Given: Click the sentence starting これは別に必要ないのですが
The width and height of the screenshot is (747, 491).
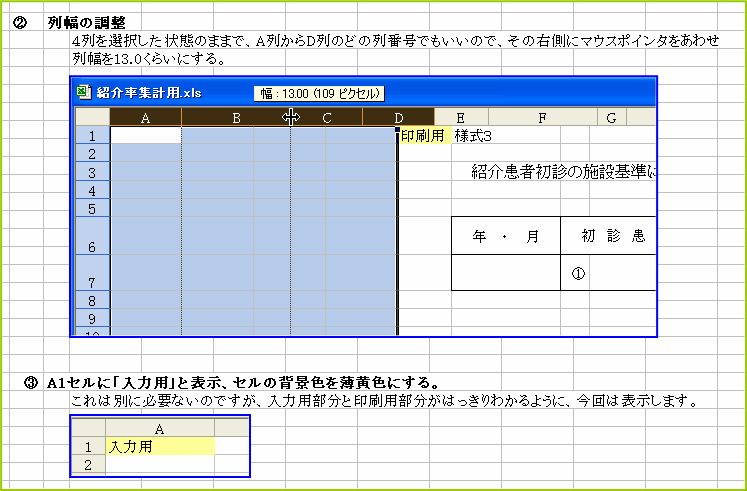Looking at the screenshot, I should [x=384, y=401].
